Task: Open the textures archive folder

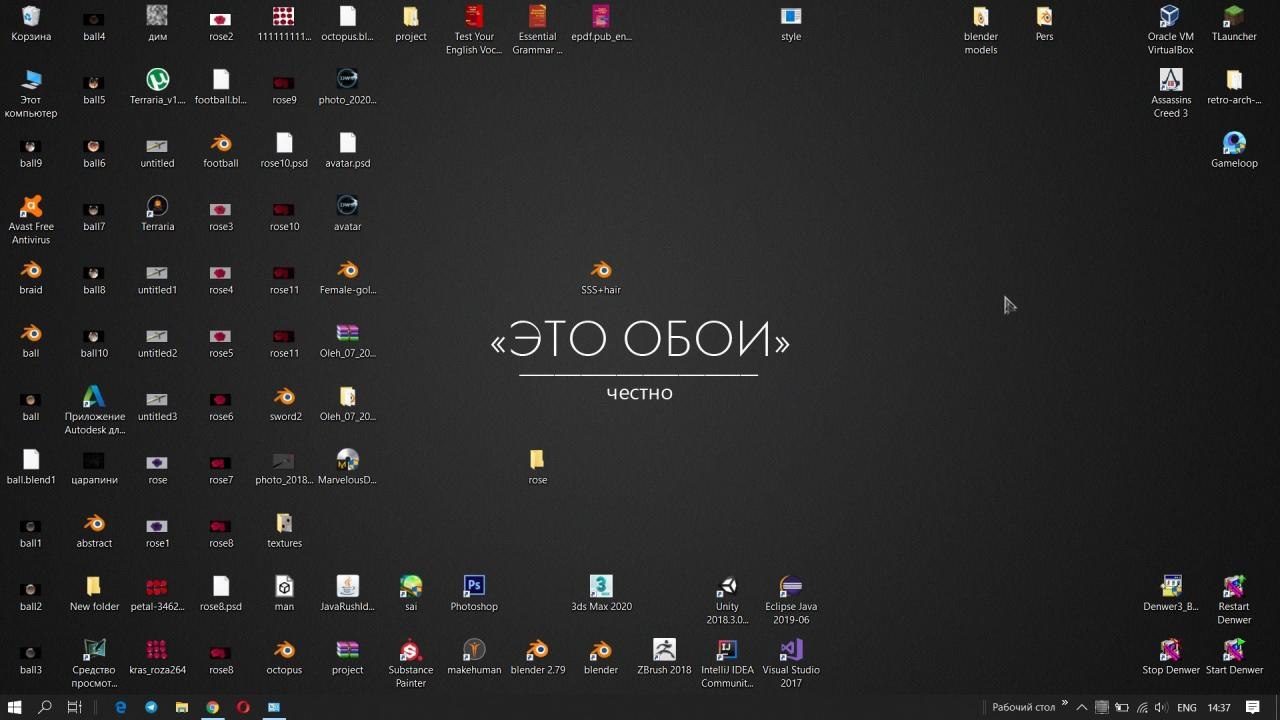Action: (x=284, y=530)
